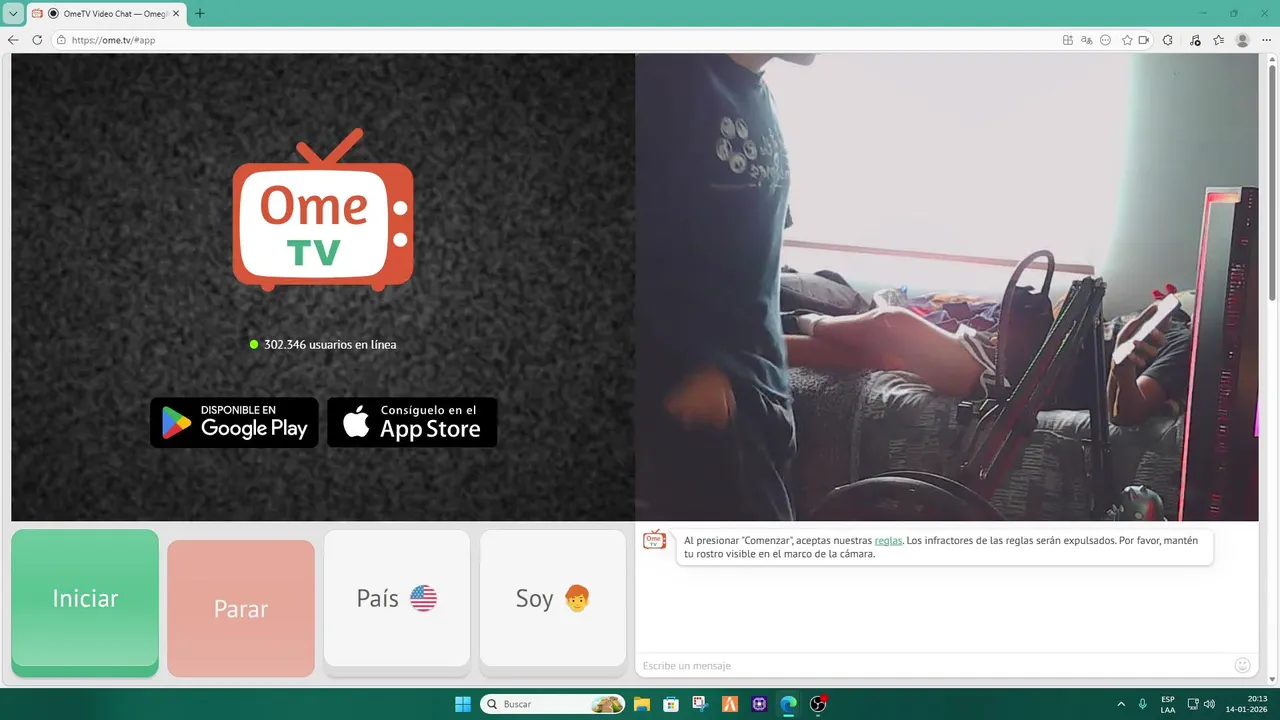The height and width of the screenshot is (720, 1280).
Task: Open OBS Studio from the taskbar
Action: coord(818,704)
